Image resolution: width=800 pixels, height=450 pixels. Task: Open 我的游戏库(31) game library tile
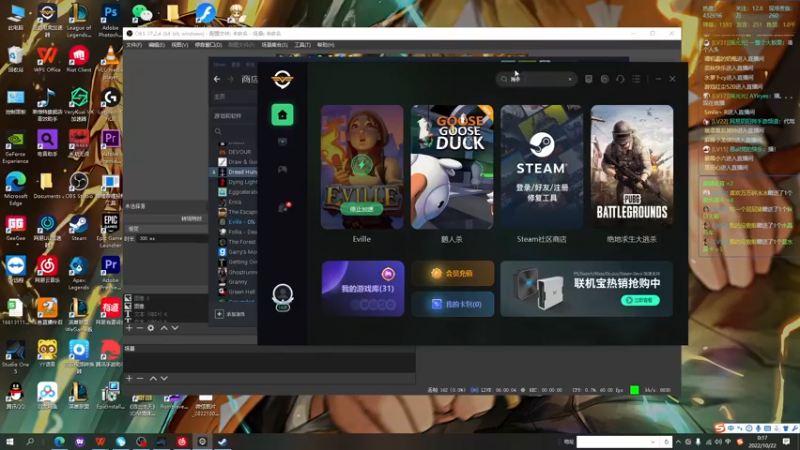click(x=363, y=288)
